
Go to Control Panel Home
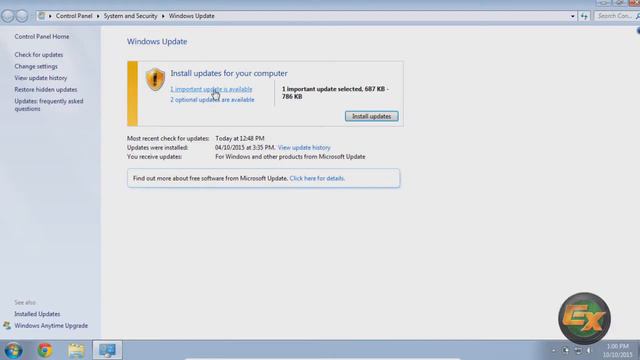(x=42, y=36)
